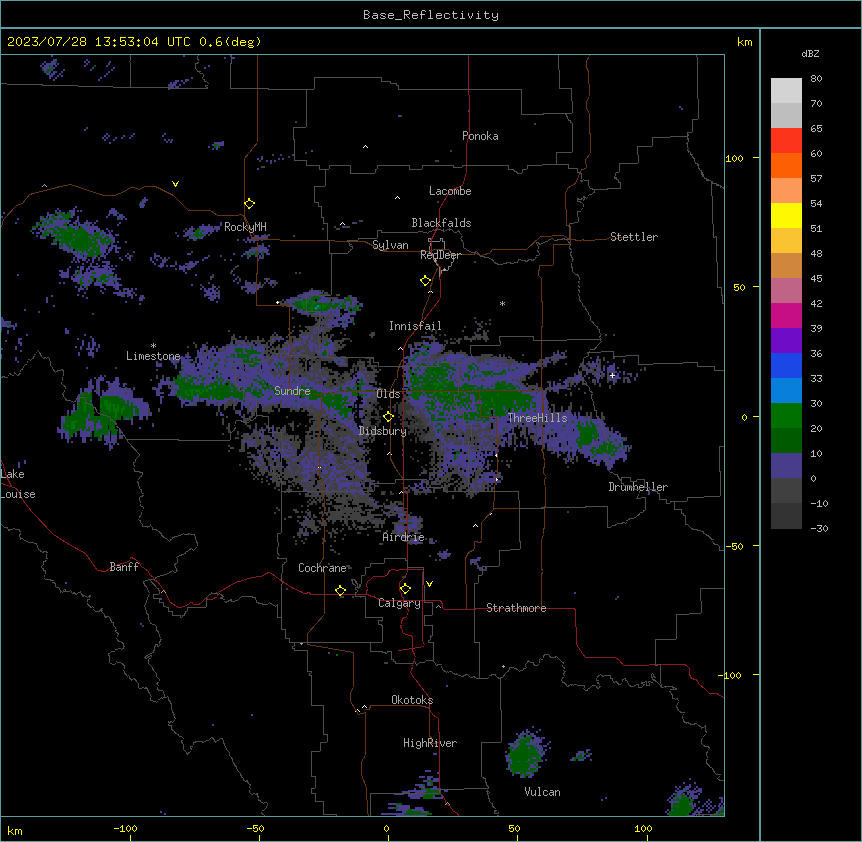The height and width of the screenshot is (842, 862).
Task: Click the Banff label
Action: (124, 567)
